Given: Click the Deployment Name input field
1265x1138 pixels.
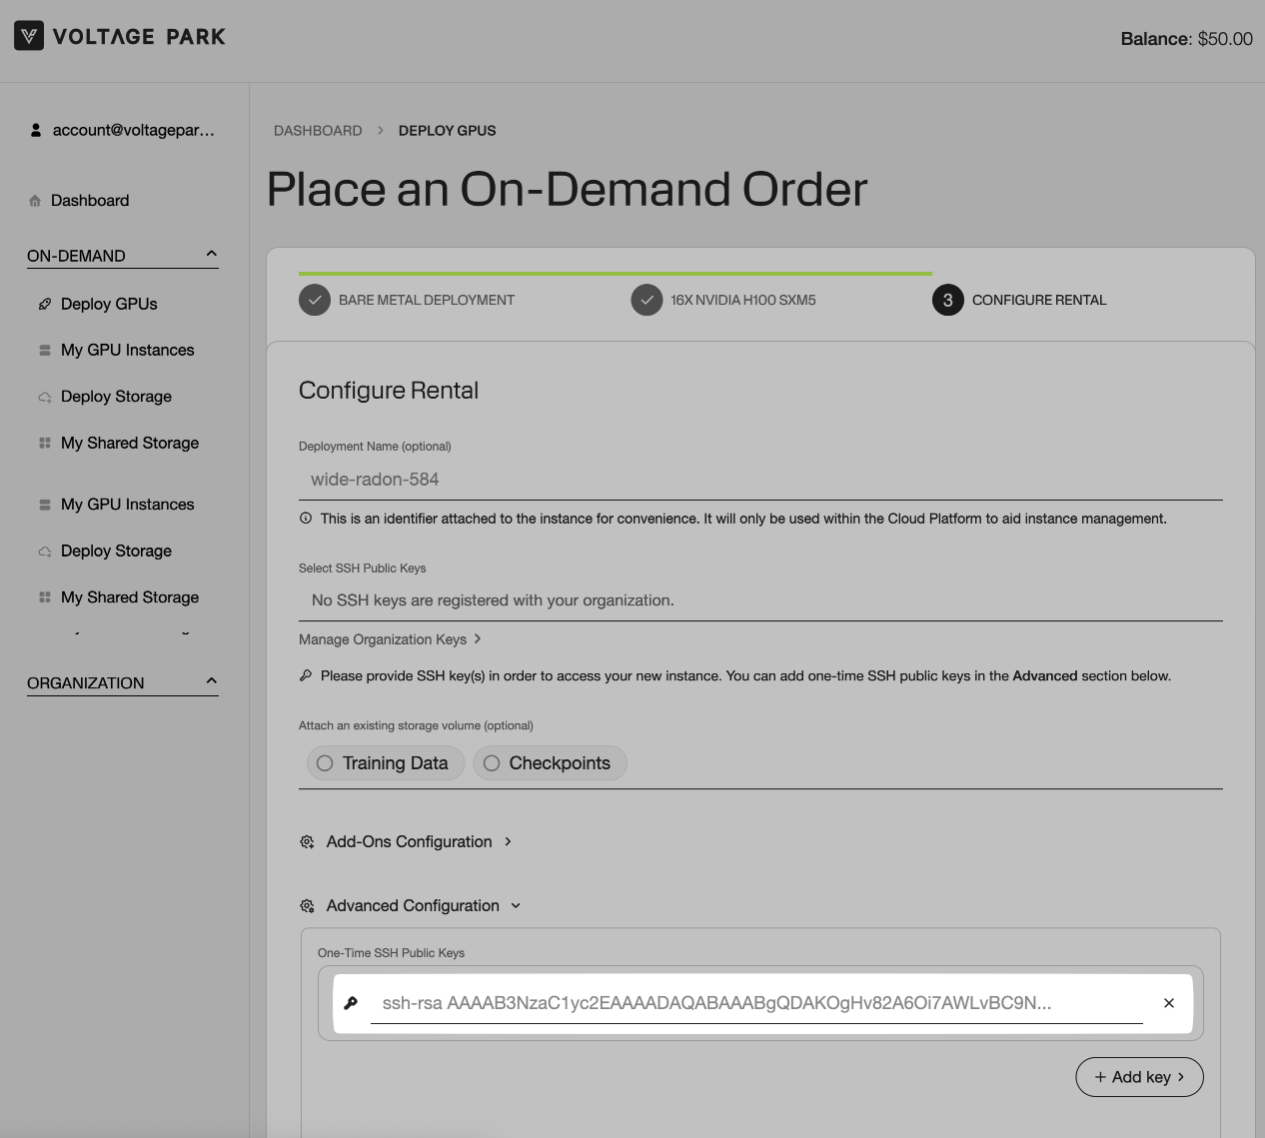Looking at the screenshot, I should [760, 479].
